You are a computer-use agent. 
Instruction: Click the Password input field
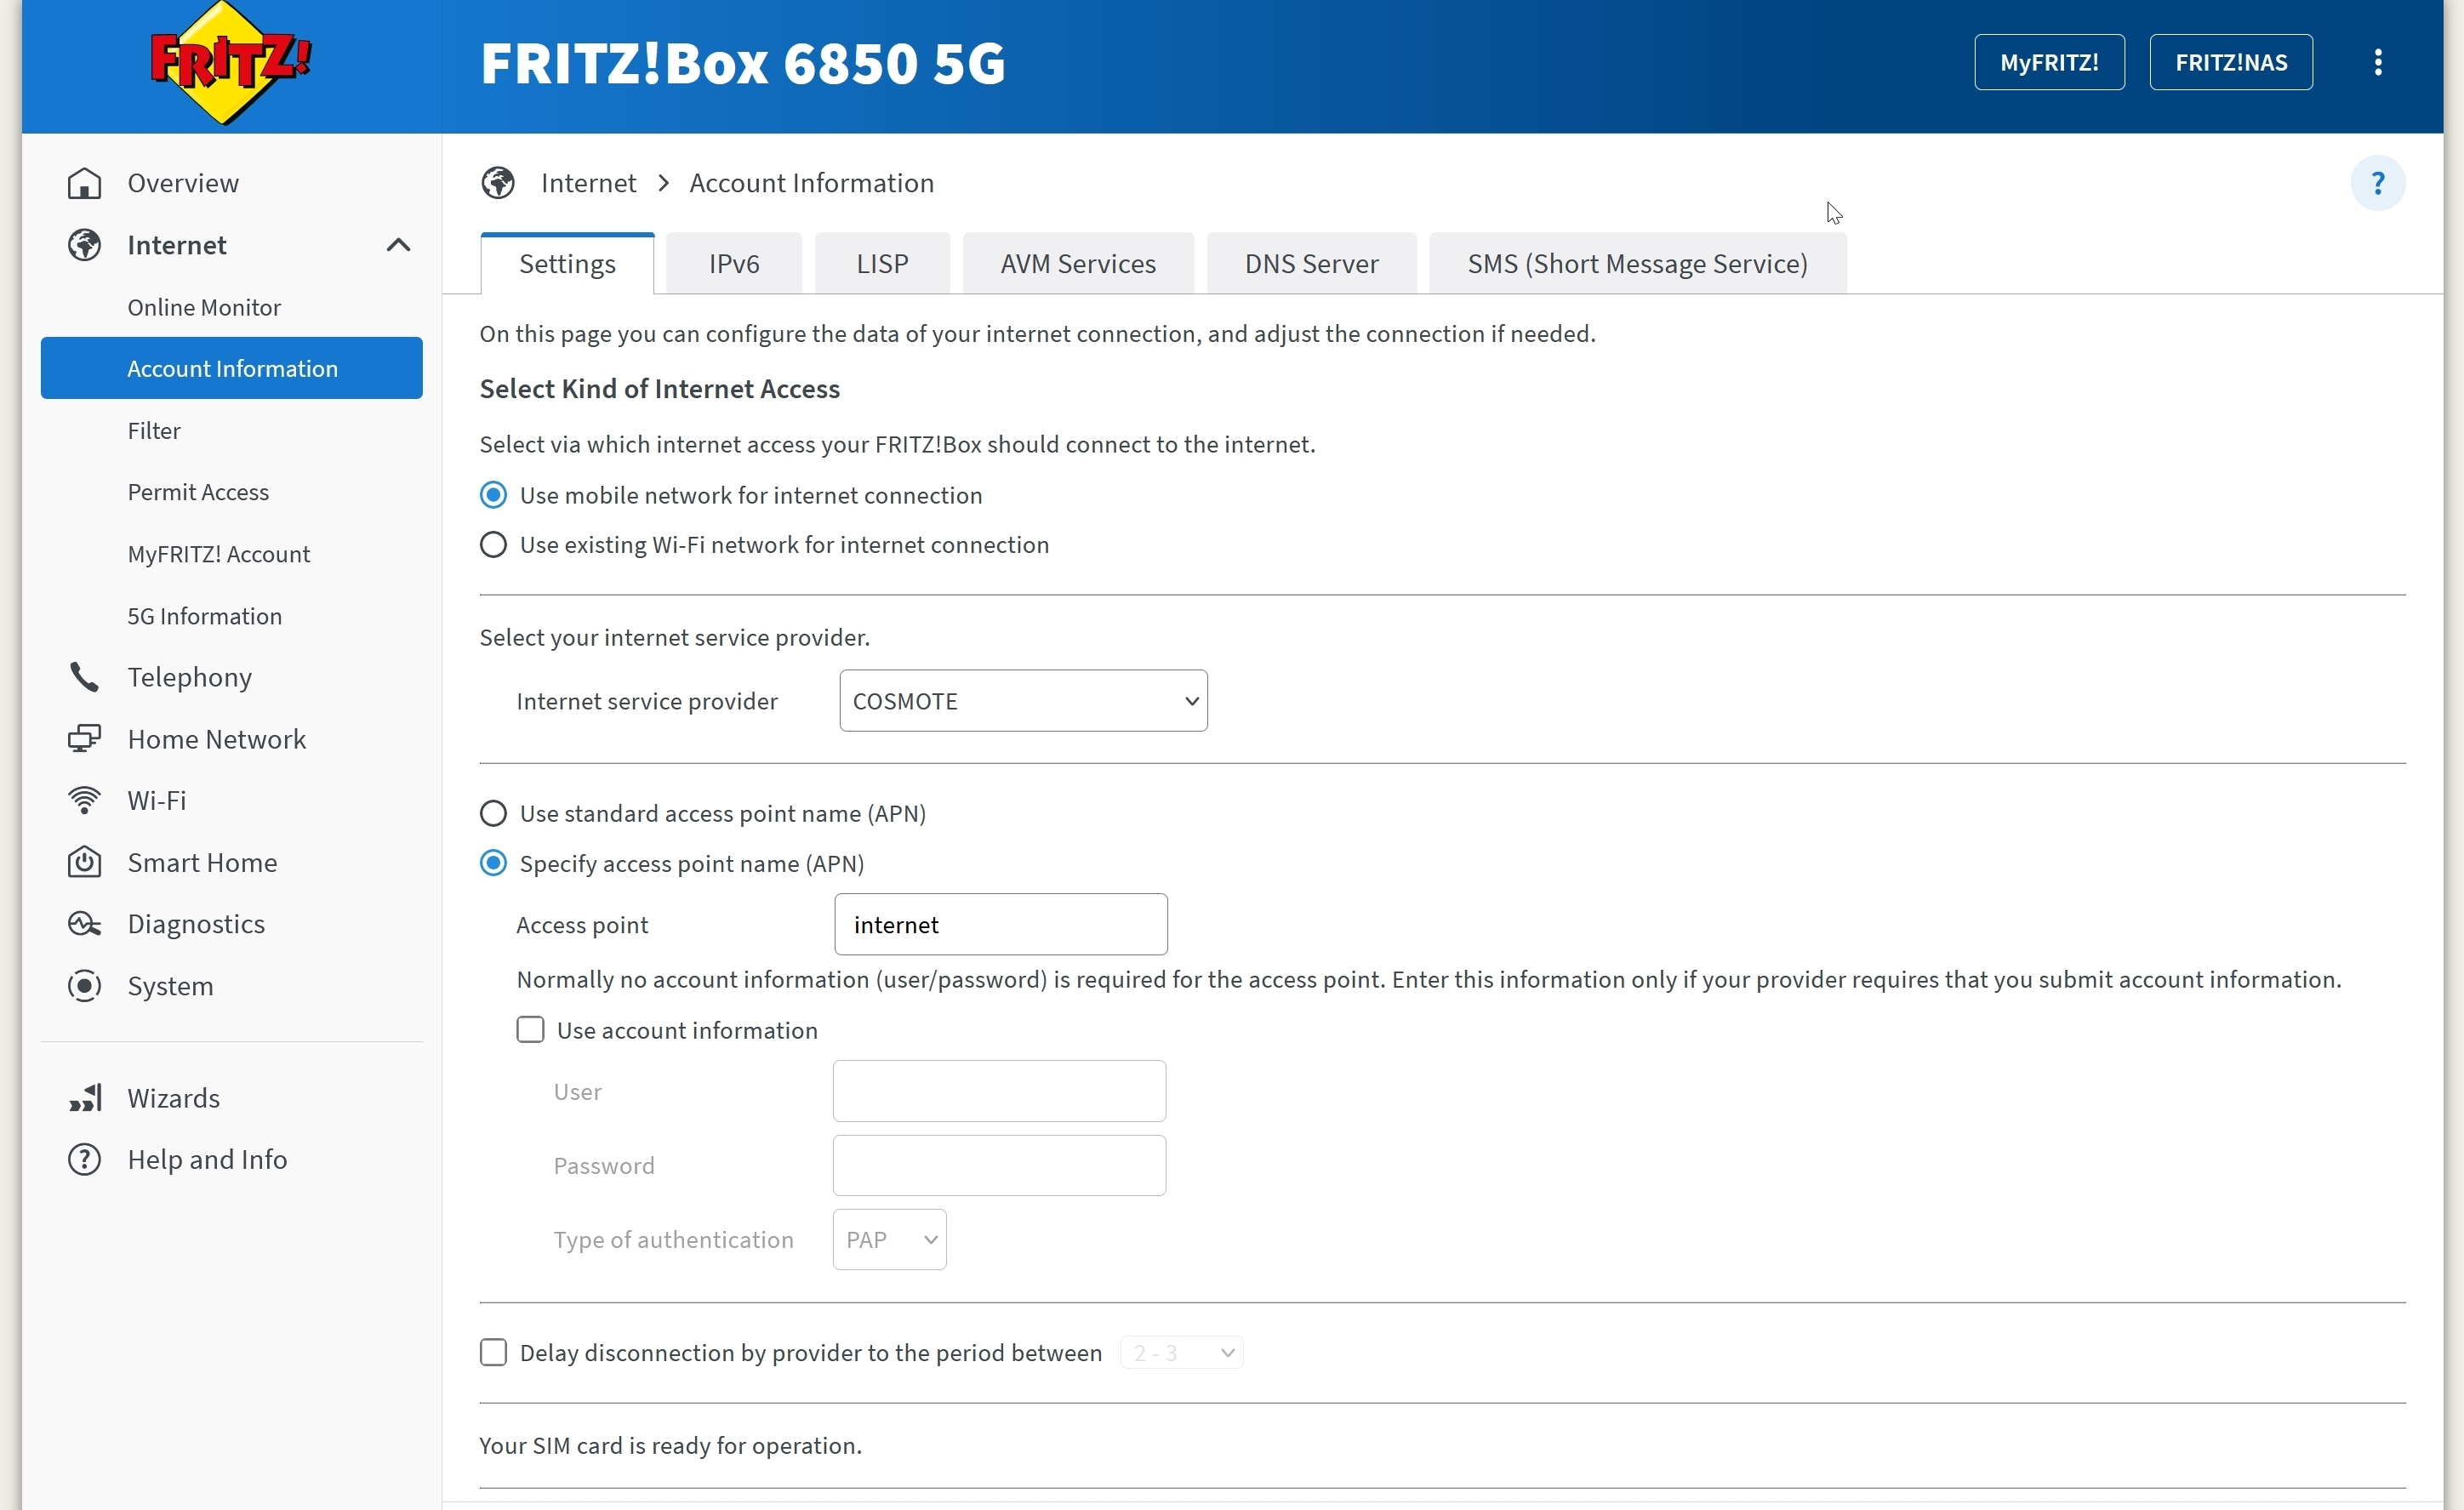tap(999, 1165)
